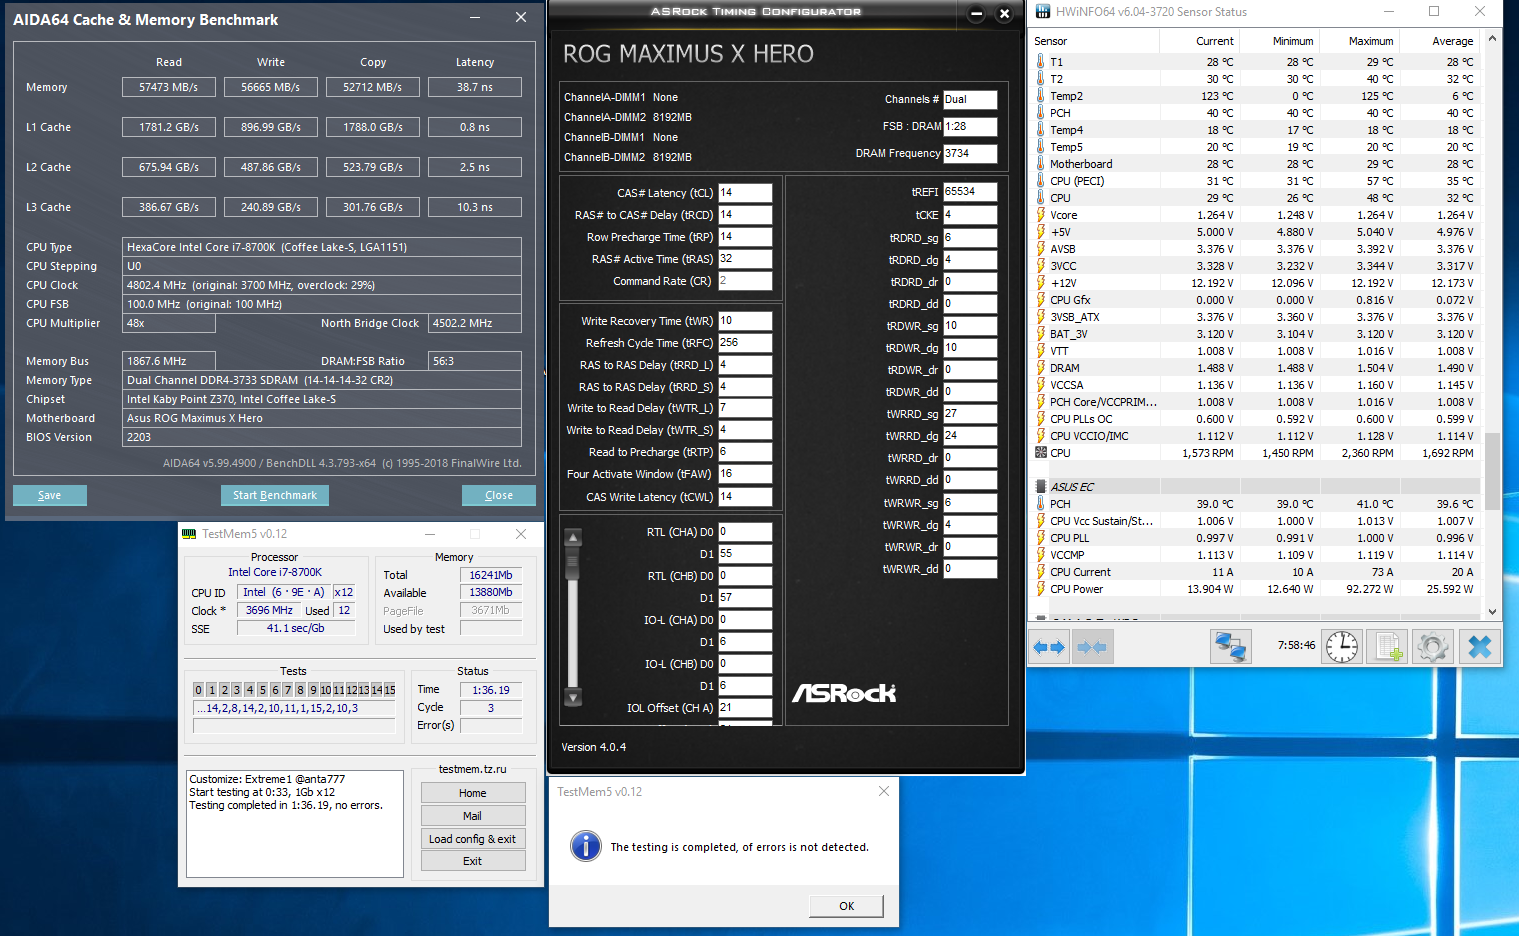This screenshot has width=1519, height=936.
Task: Click test number 15 box in TestMem5
Action: point(390,690)
